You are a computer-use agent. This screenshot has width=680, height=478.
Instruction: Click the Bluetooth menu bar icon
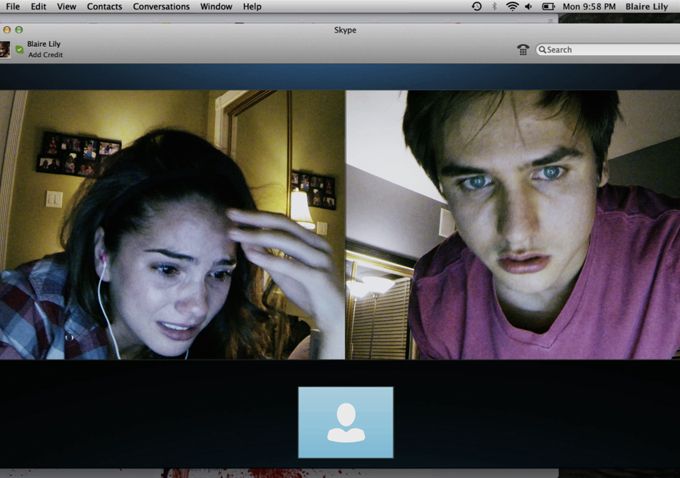(x=494, y=7)
